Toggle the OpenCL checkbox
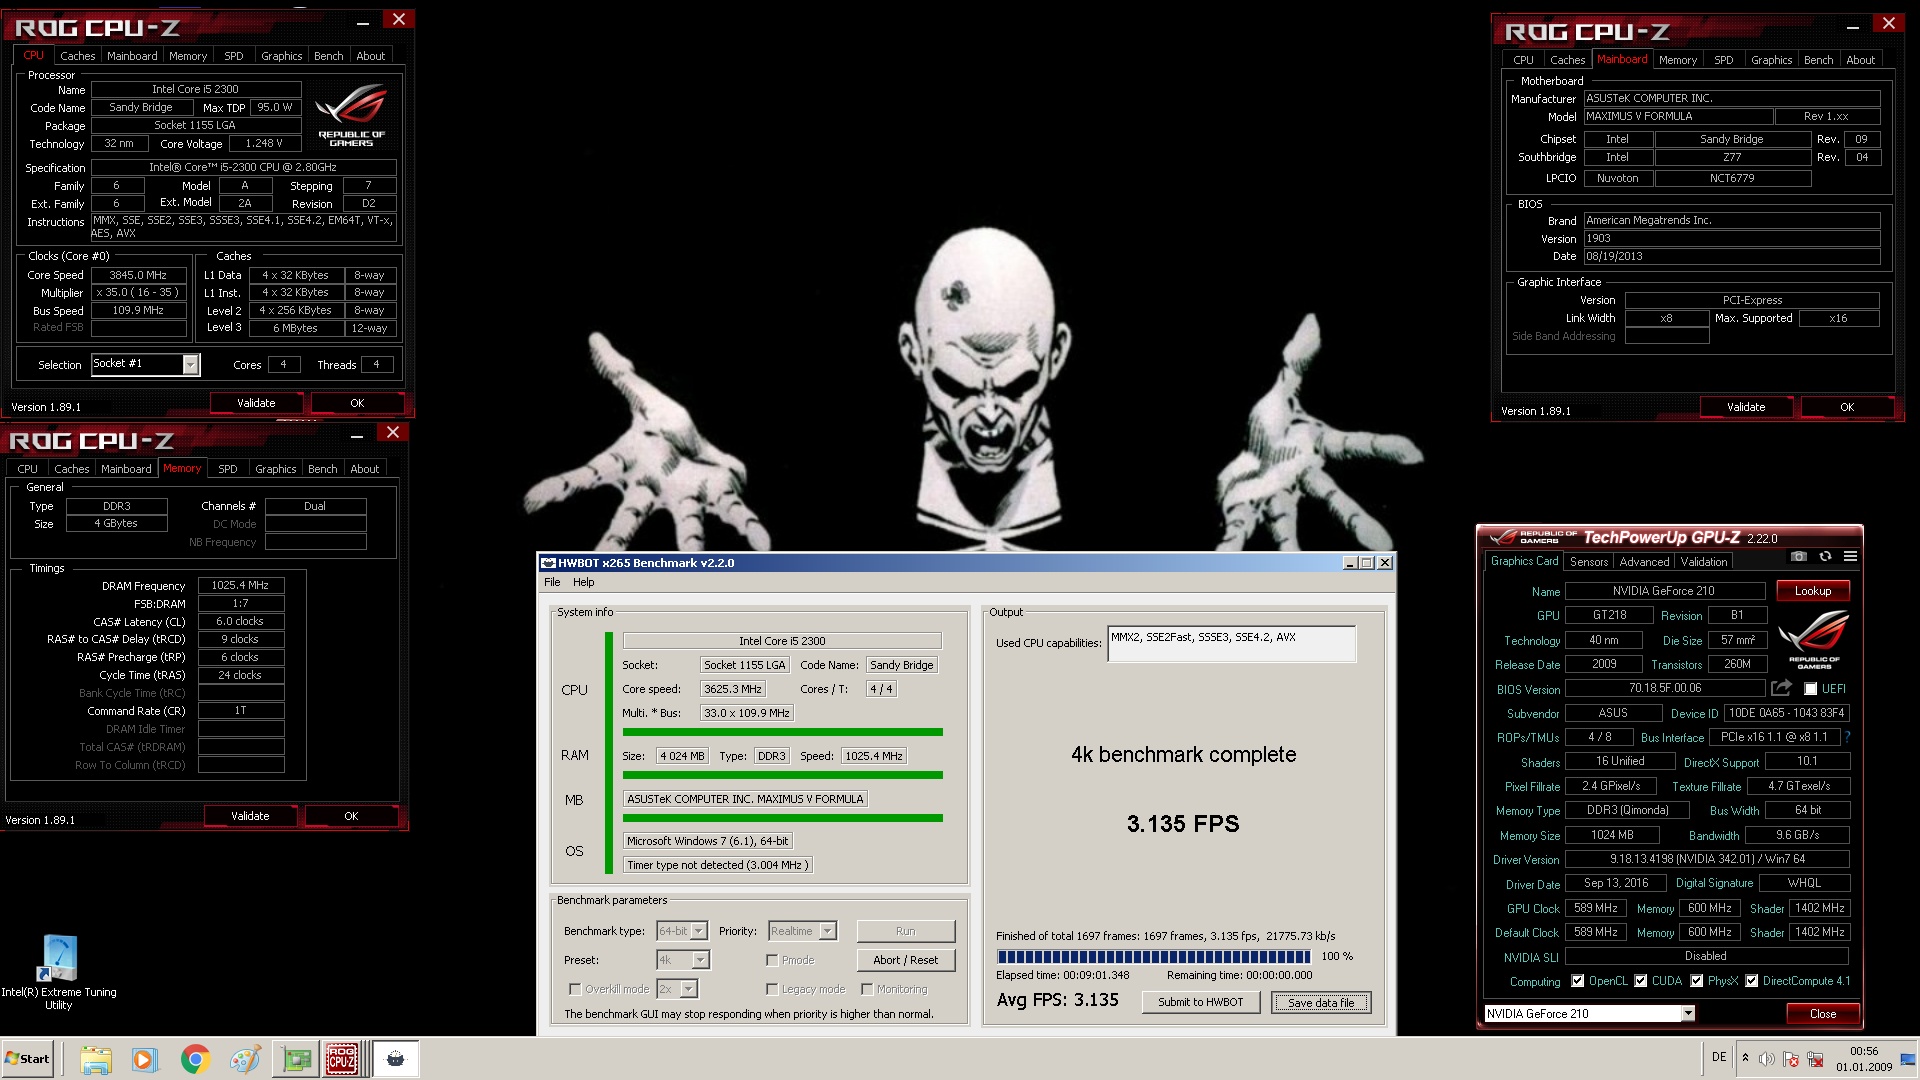The height and width of the screenshot is (1080, 1920). click(1577, 981)
